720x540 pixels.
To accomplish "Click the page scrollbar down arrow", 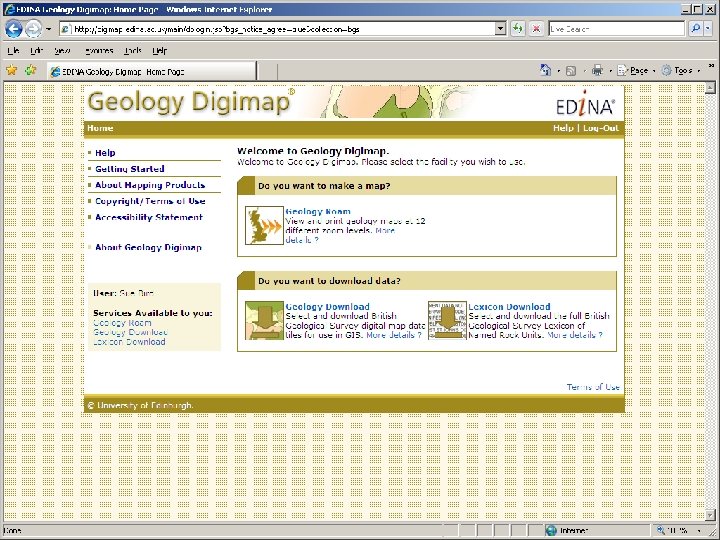I will click(x=710, y=515).
